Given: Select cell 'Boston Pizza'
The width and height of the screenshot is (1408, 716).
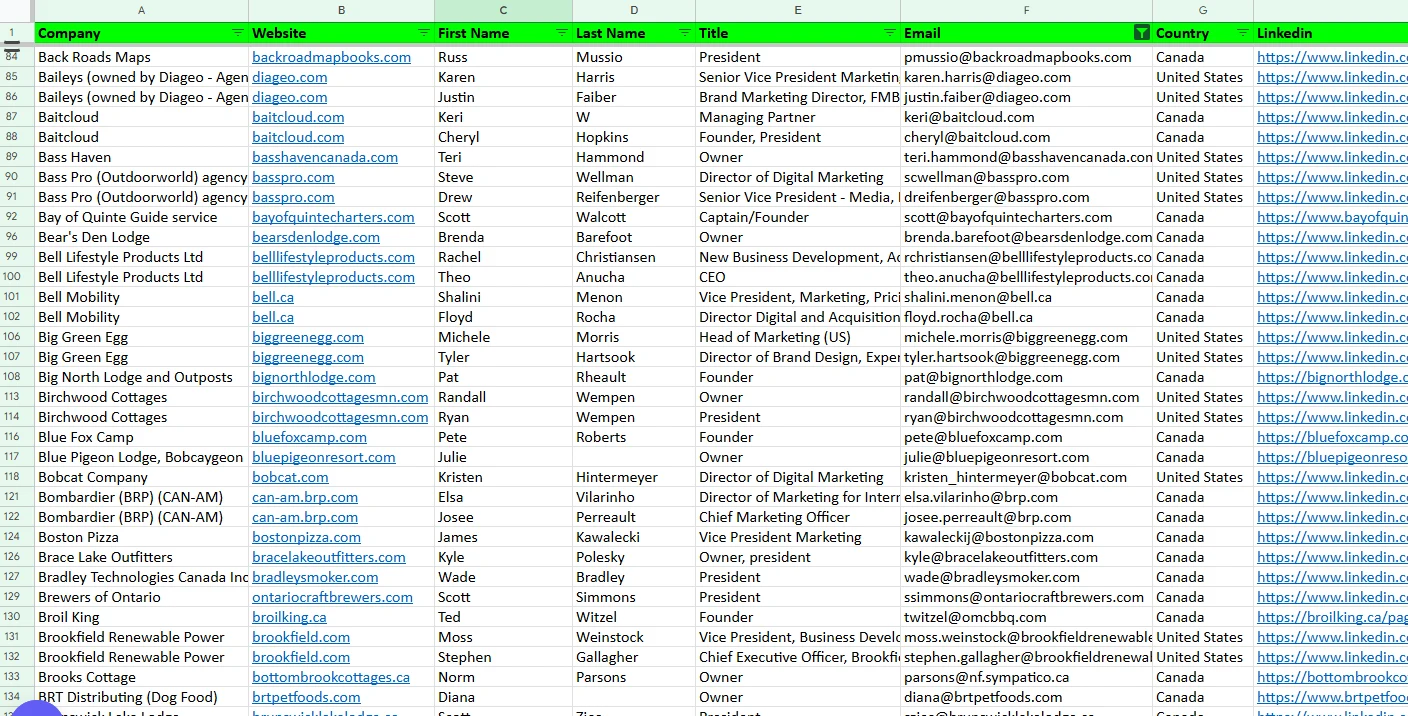Looking at the screenshot, I should pyautogui.click(x=141, y=537).
